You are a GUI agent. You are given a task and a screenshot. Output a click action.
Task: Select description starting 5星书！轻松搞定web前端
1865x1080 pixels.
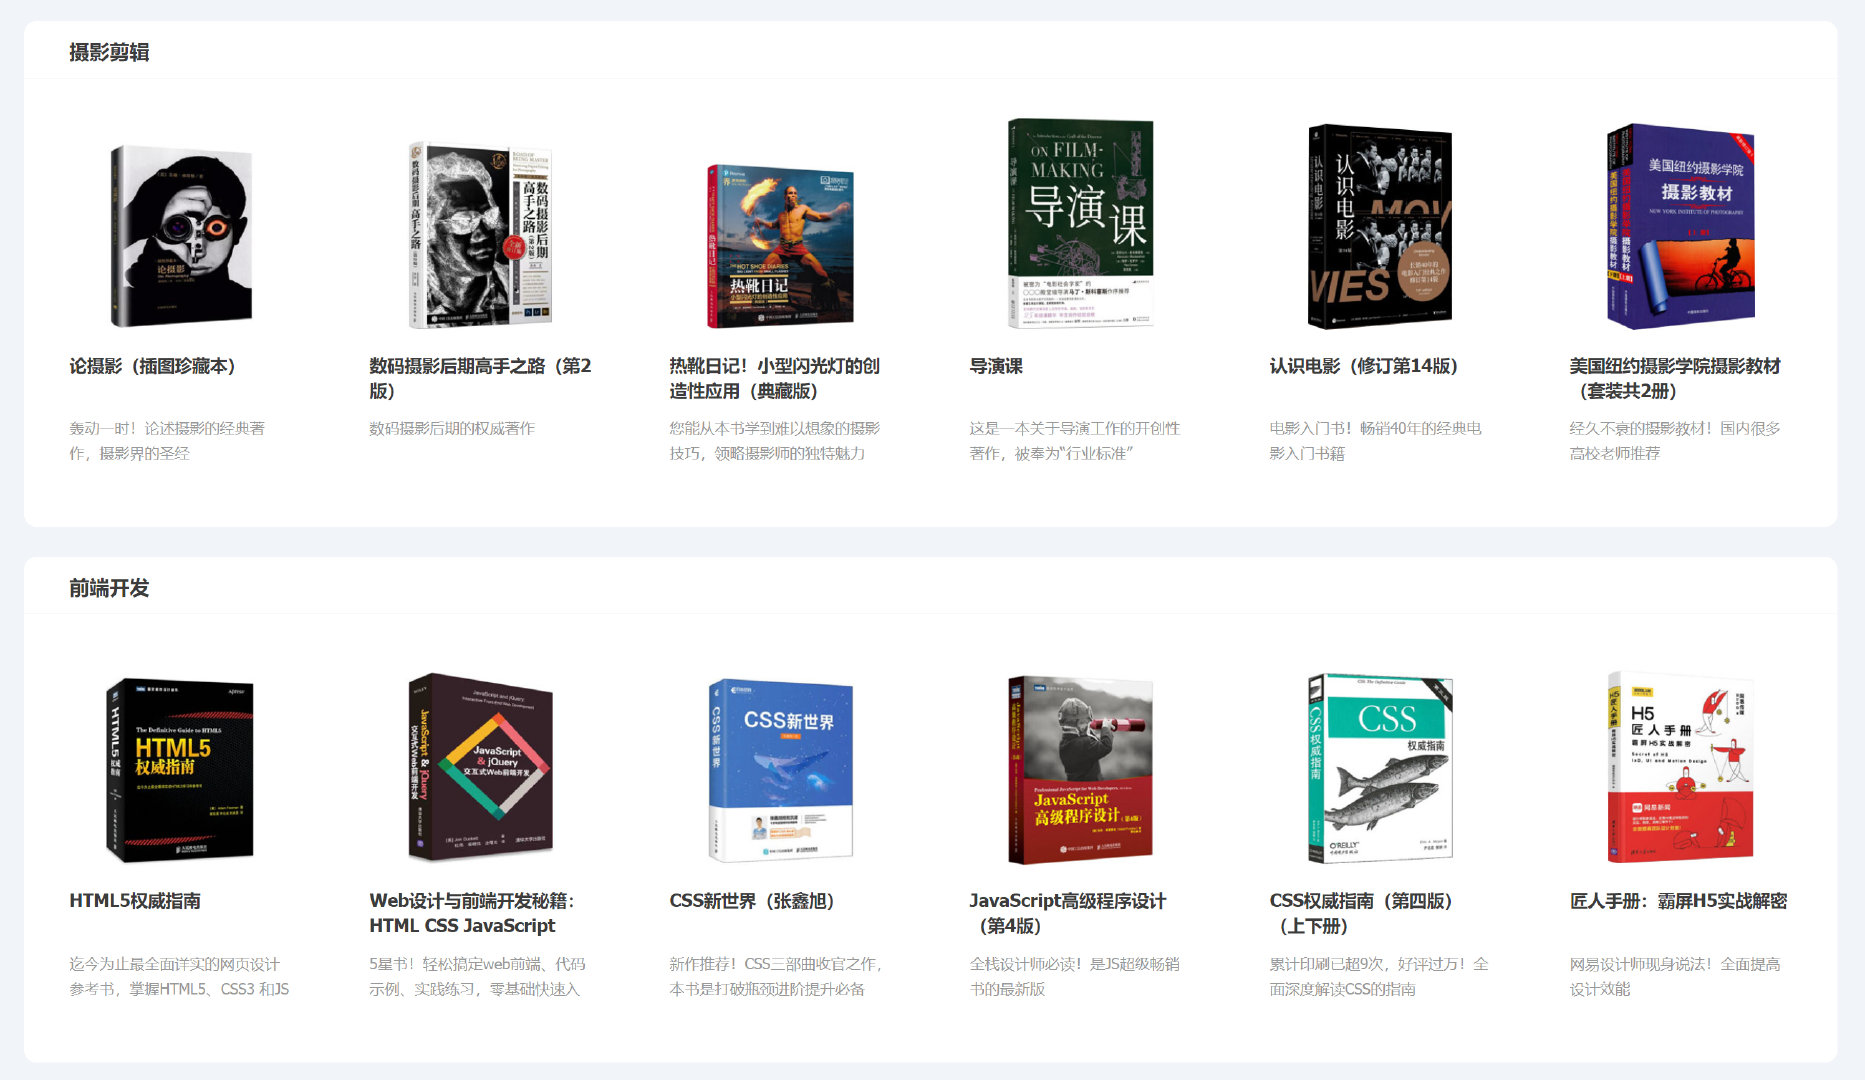(x=477, y=976)
